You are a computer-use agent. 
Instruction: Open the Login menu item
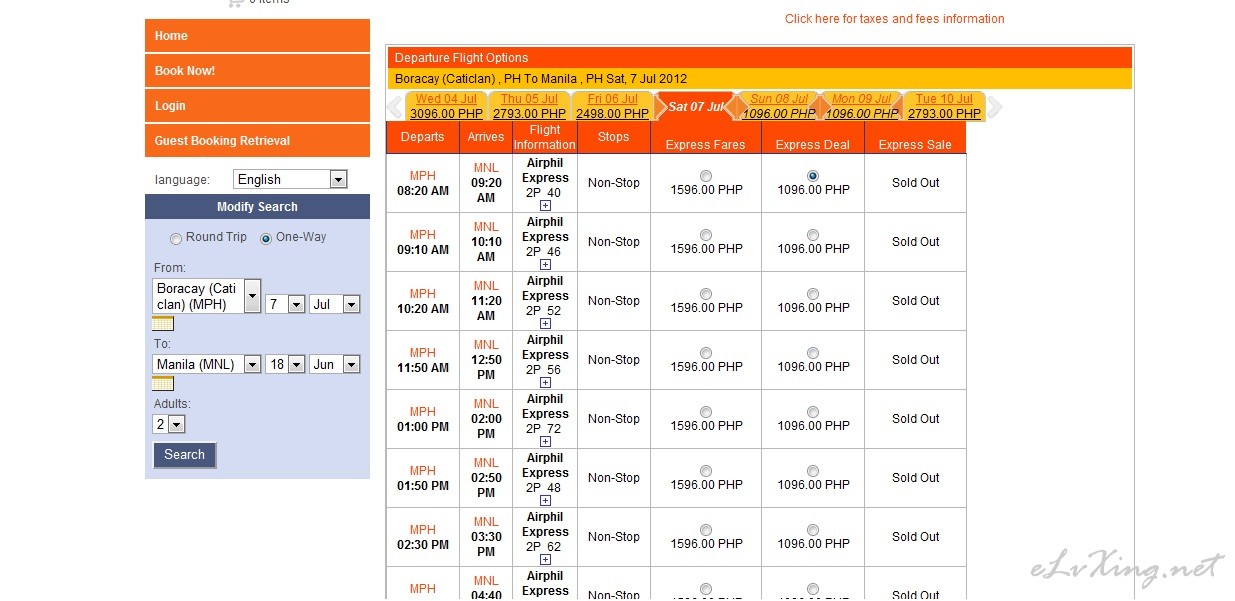click(257, 106)
